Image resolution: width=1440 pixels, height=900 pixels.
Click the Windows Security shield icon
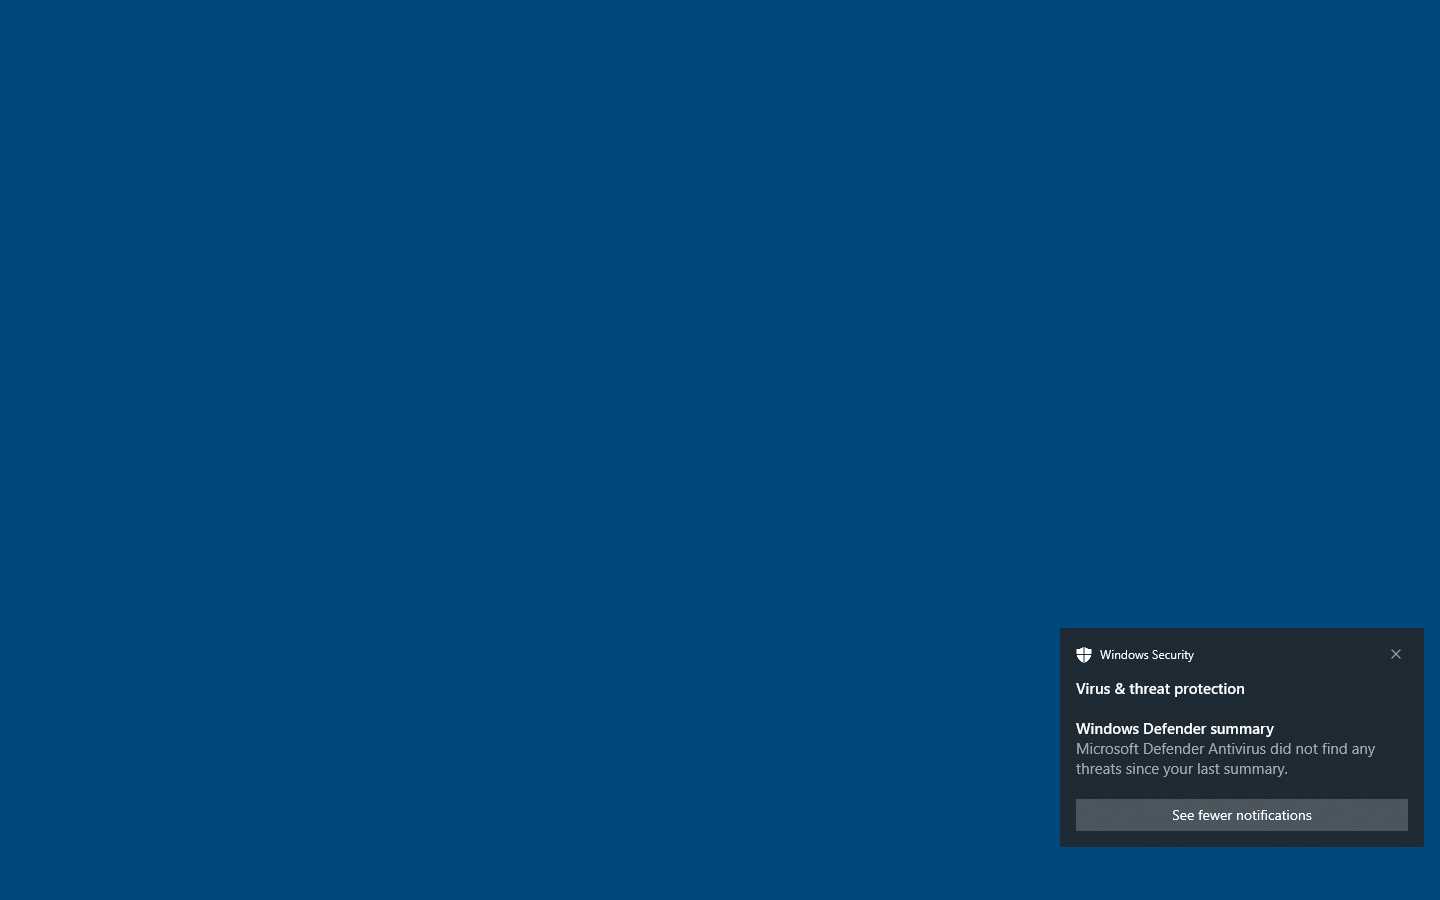[x=1084, y=655]
